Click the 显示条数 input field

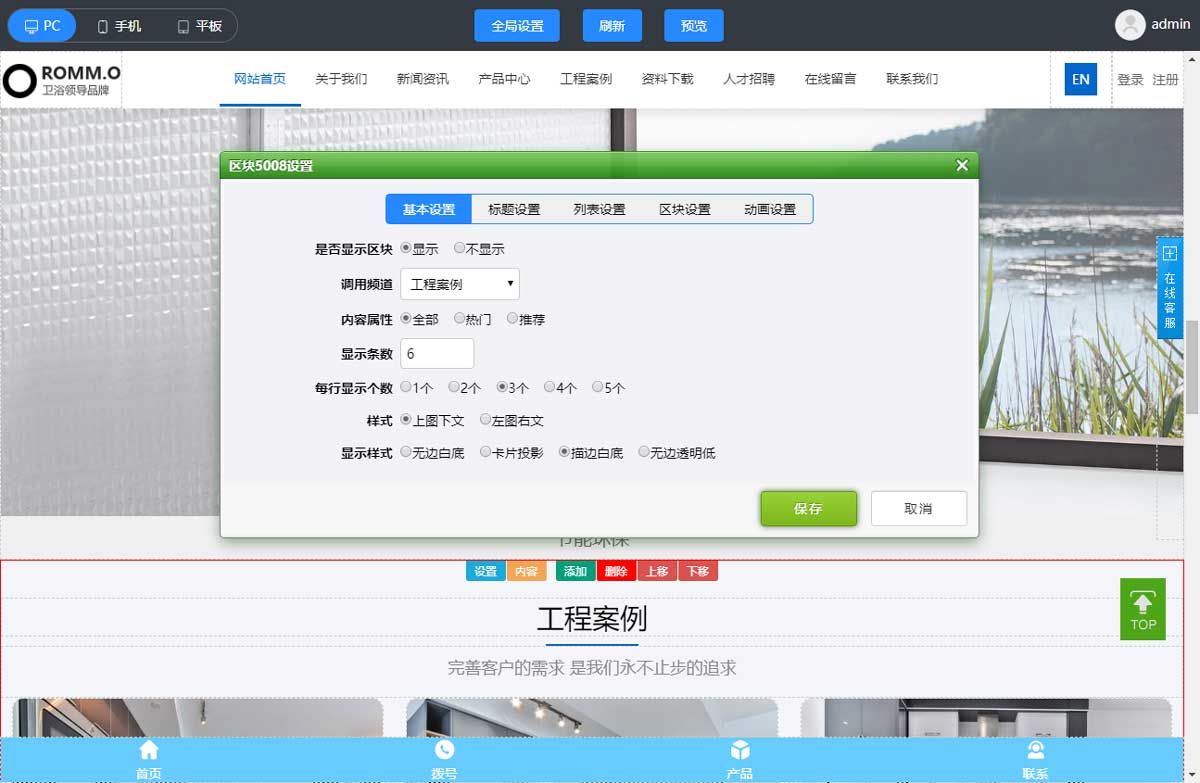click(437, 353)
